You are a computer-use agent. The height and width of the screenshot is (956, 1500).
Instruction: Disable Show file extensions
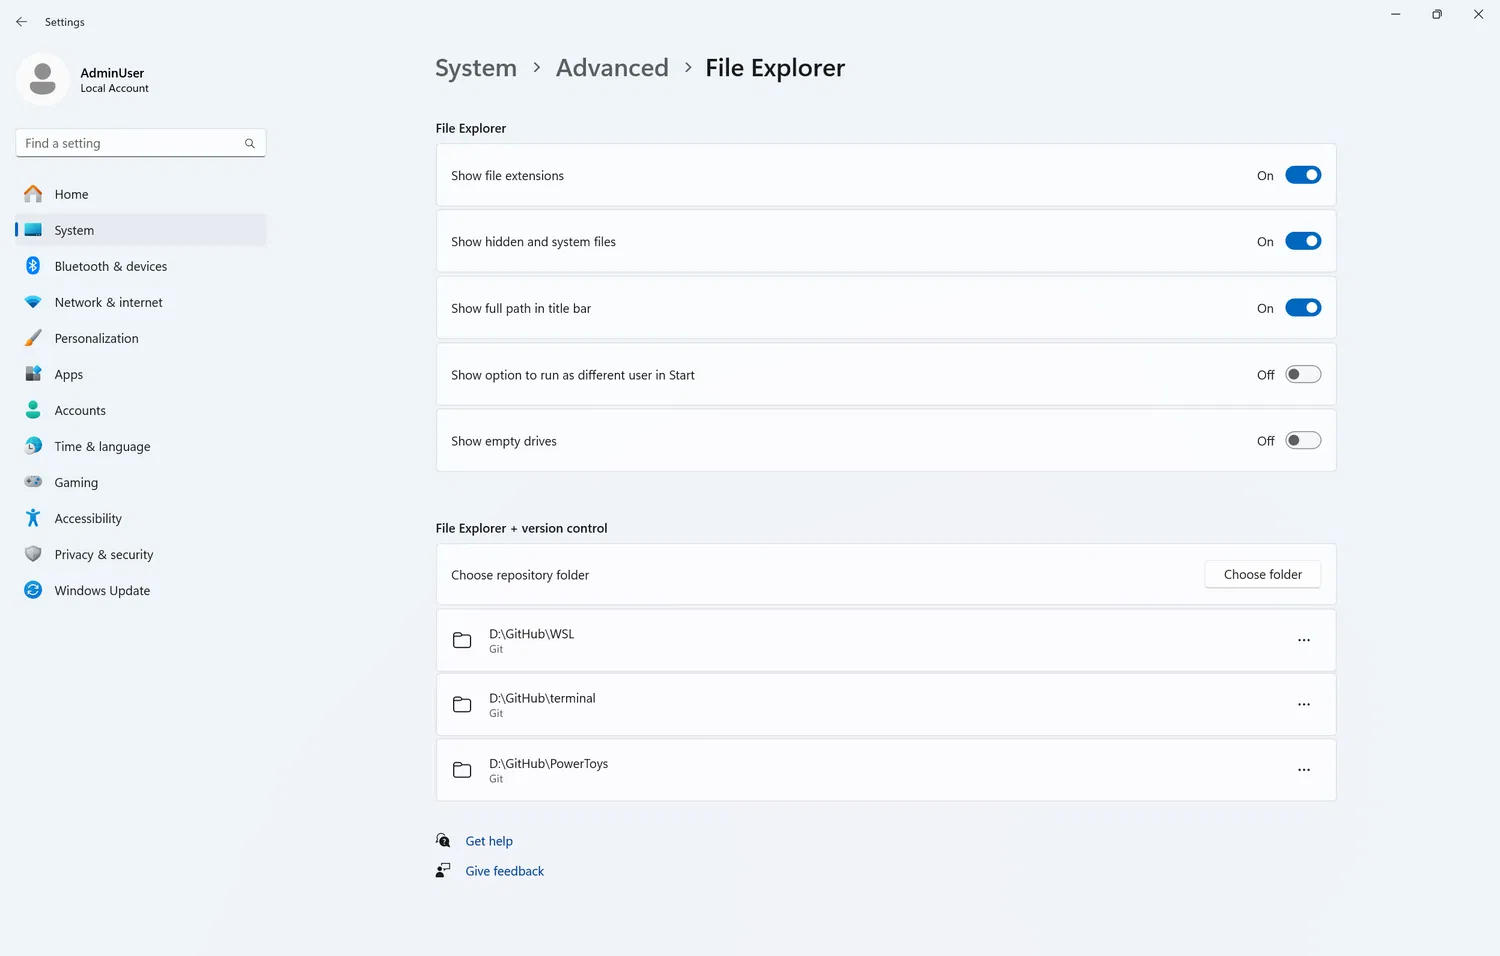(x=1303, y=174)
